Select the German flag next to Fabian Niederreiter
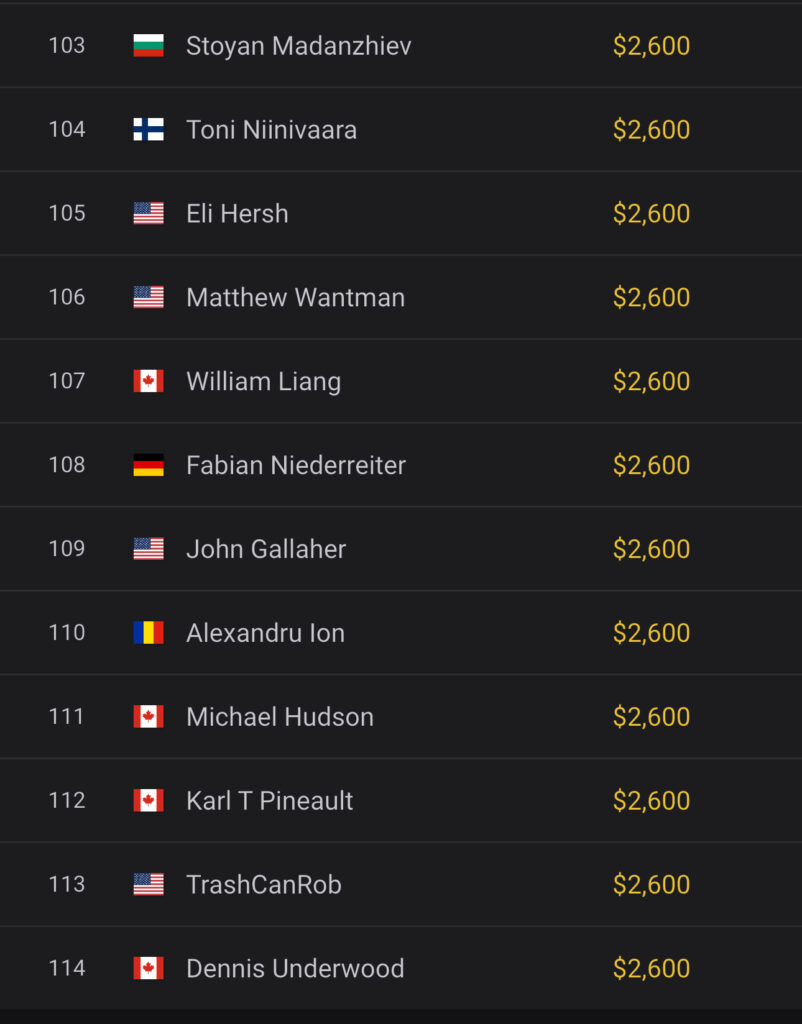Screen dimensions: 802x1024 click(x=148, y=465)
